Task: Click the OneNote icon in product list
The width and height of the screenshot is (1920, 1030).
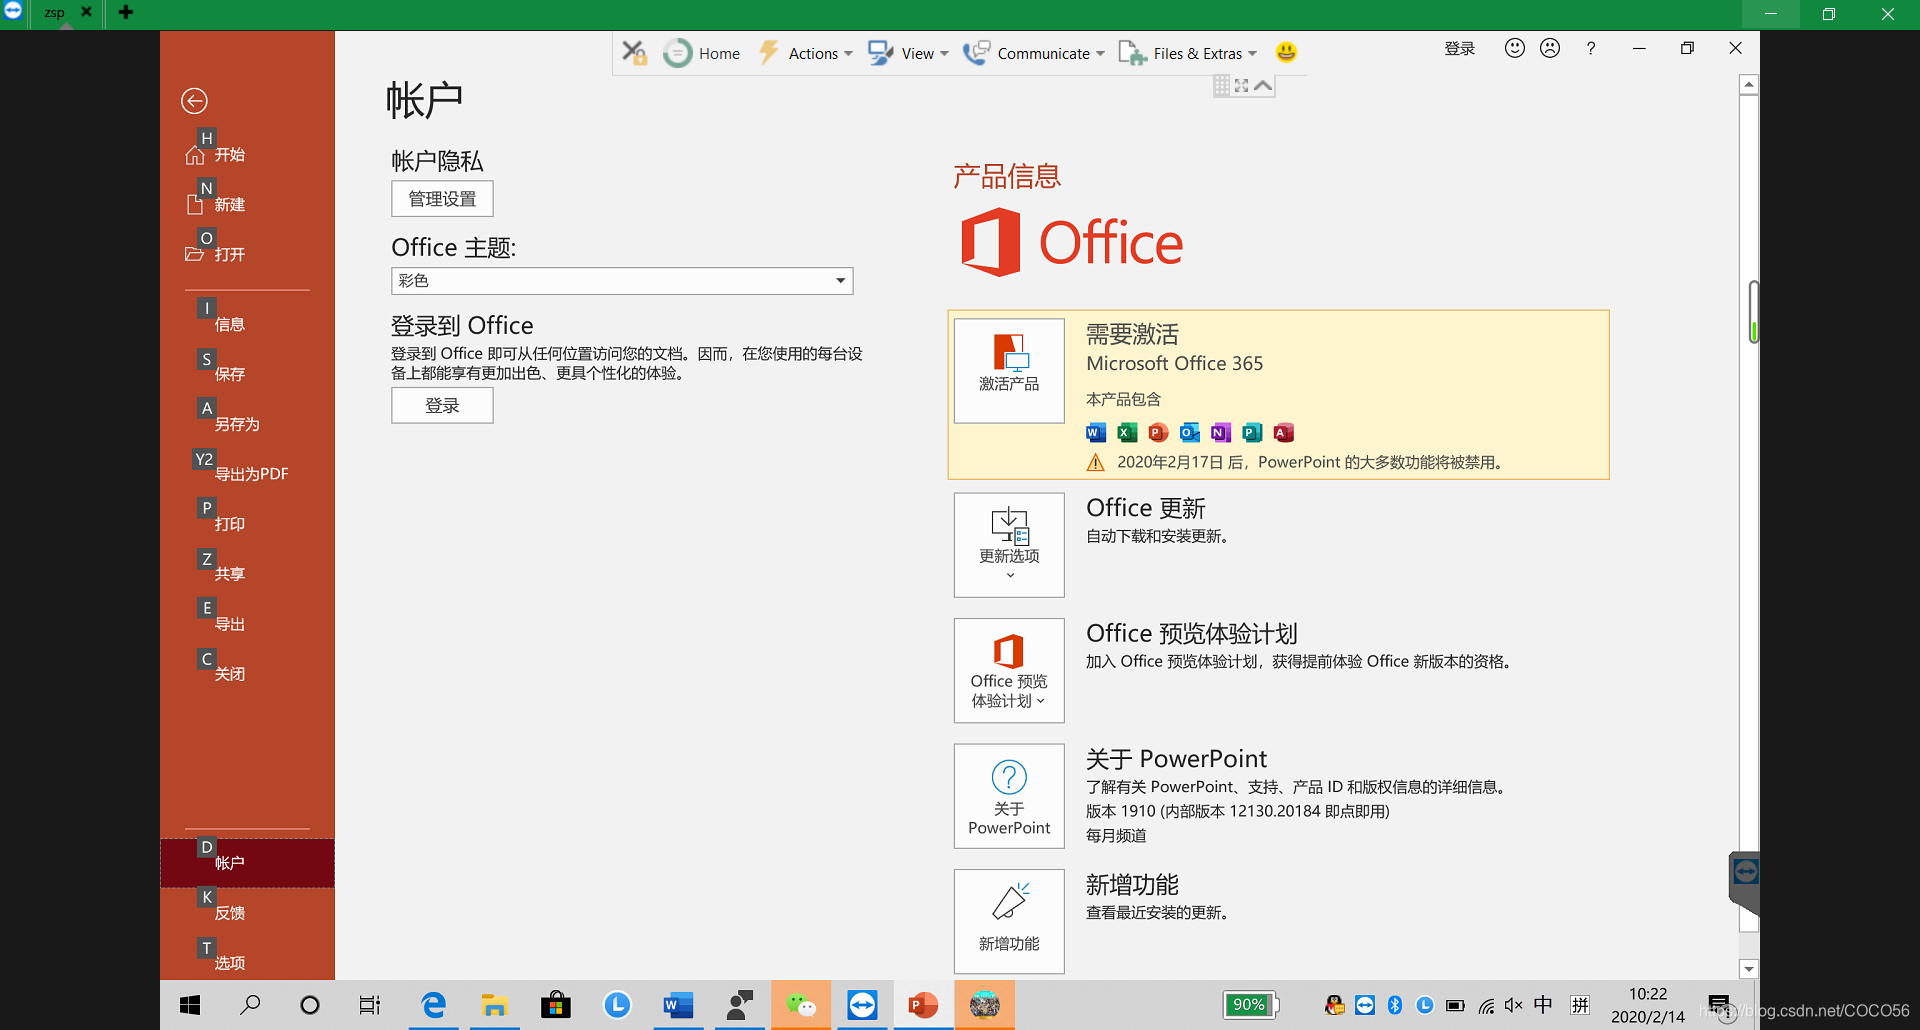Action: tap(1221, 432)
